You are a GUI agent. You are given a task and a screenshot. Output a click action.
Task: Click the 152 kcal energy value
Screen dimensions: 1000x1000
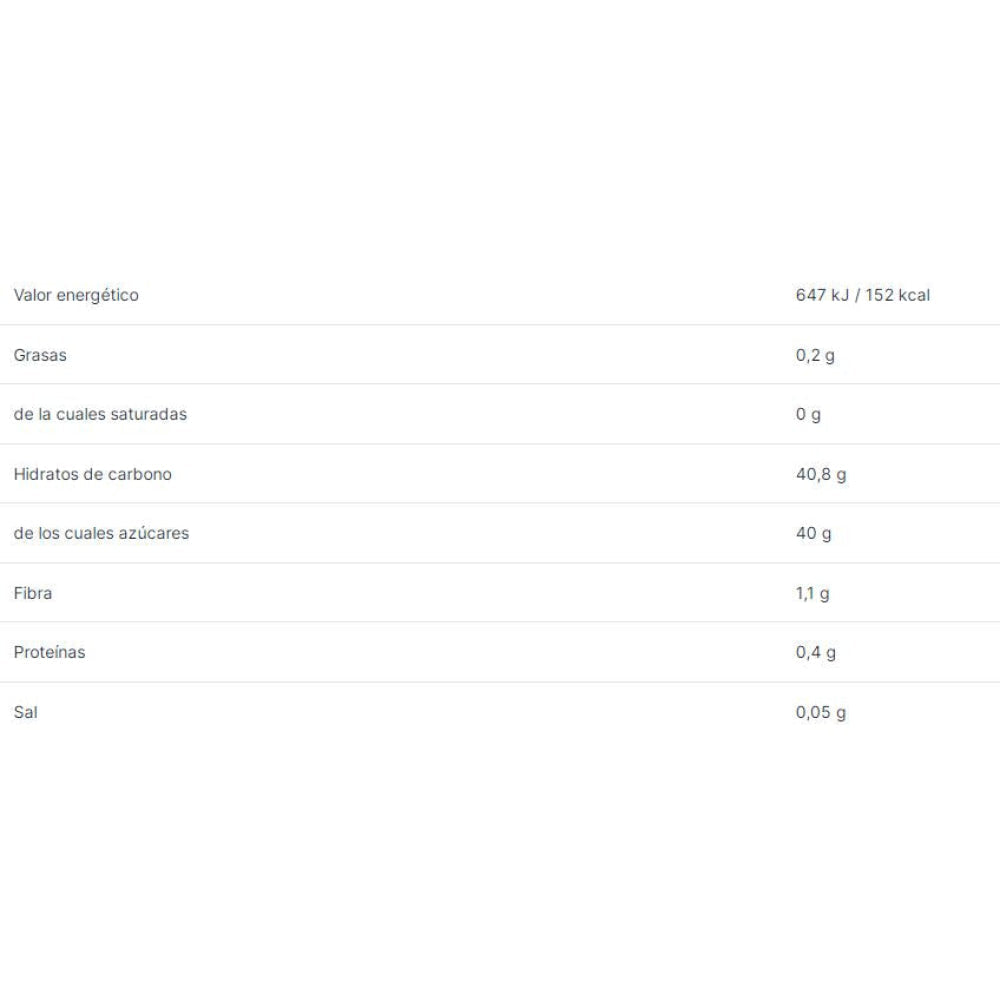tap(897, 295)
